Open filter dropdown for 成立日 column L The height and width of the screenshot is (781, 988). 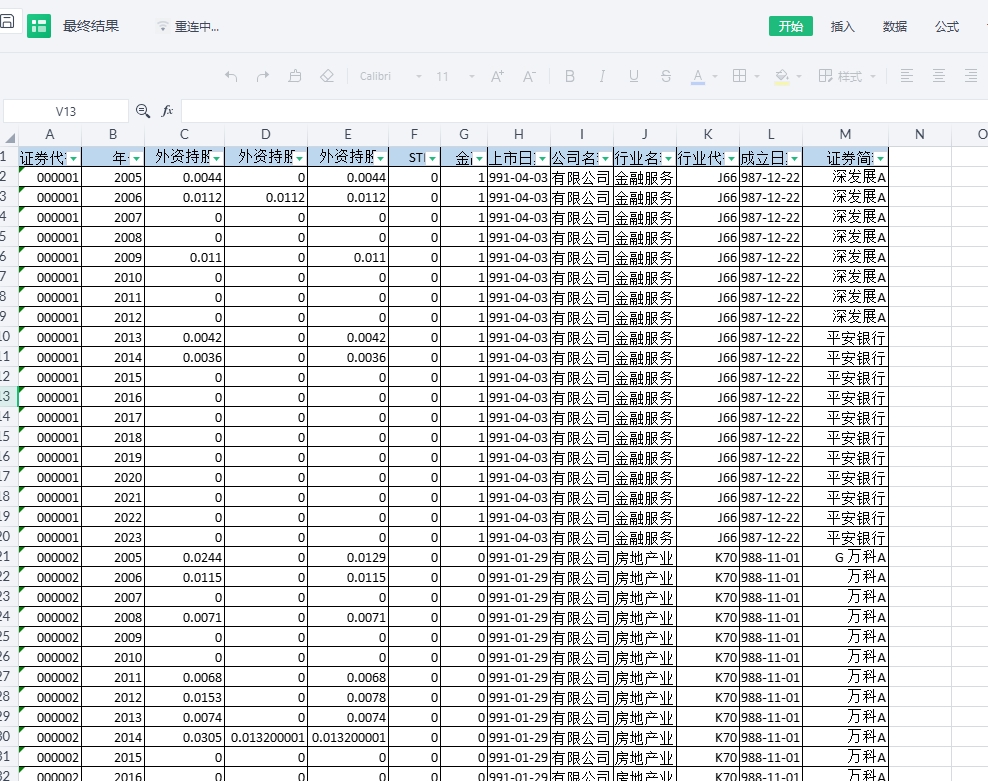click(795, 158)
